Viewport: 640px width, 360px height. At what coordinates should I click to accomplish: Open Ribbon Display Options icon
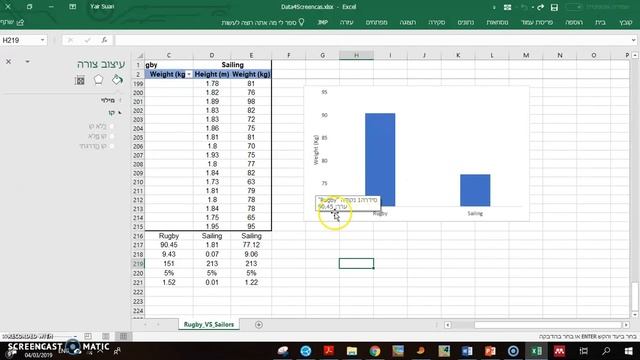coord(72,7)
